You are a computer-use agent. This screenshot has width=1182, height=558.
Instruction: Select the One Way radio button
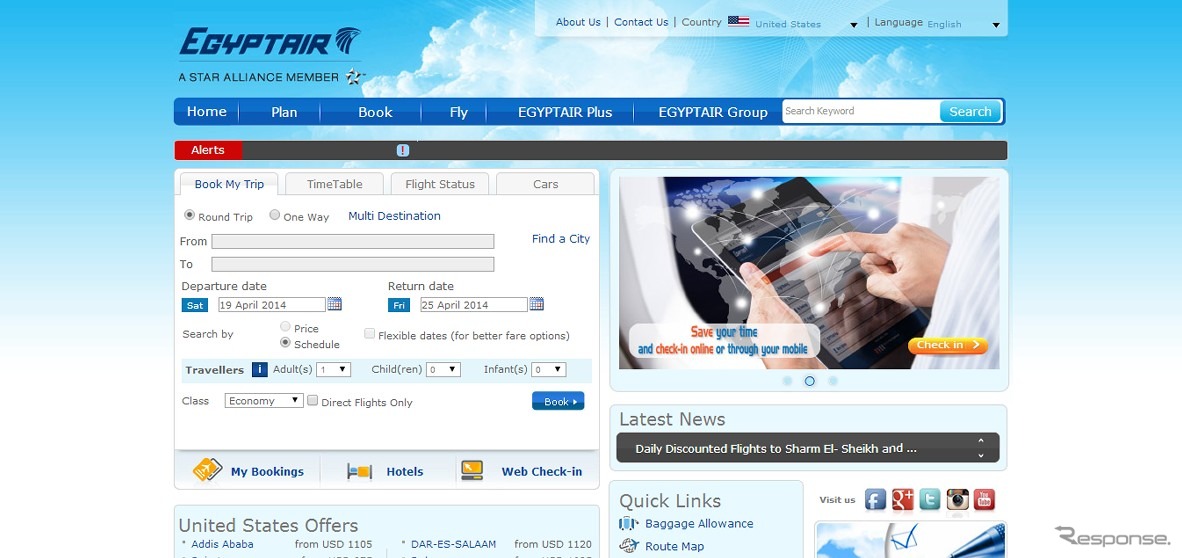274,215
